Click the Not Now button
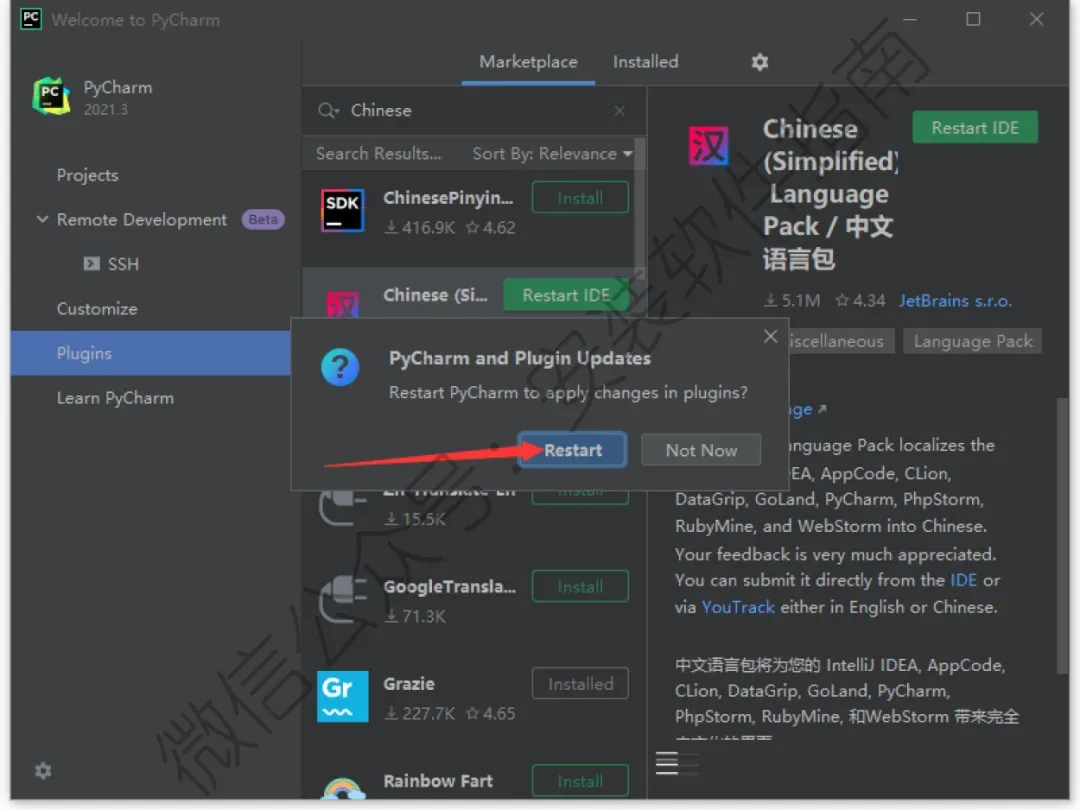This screenshot has height=810, width=1080. tap(700, 450)
